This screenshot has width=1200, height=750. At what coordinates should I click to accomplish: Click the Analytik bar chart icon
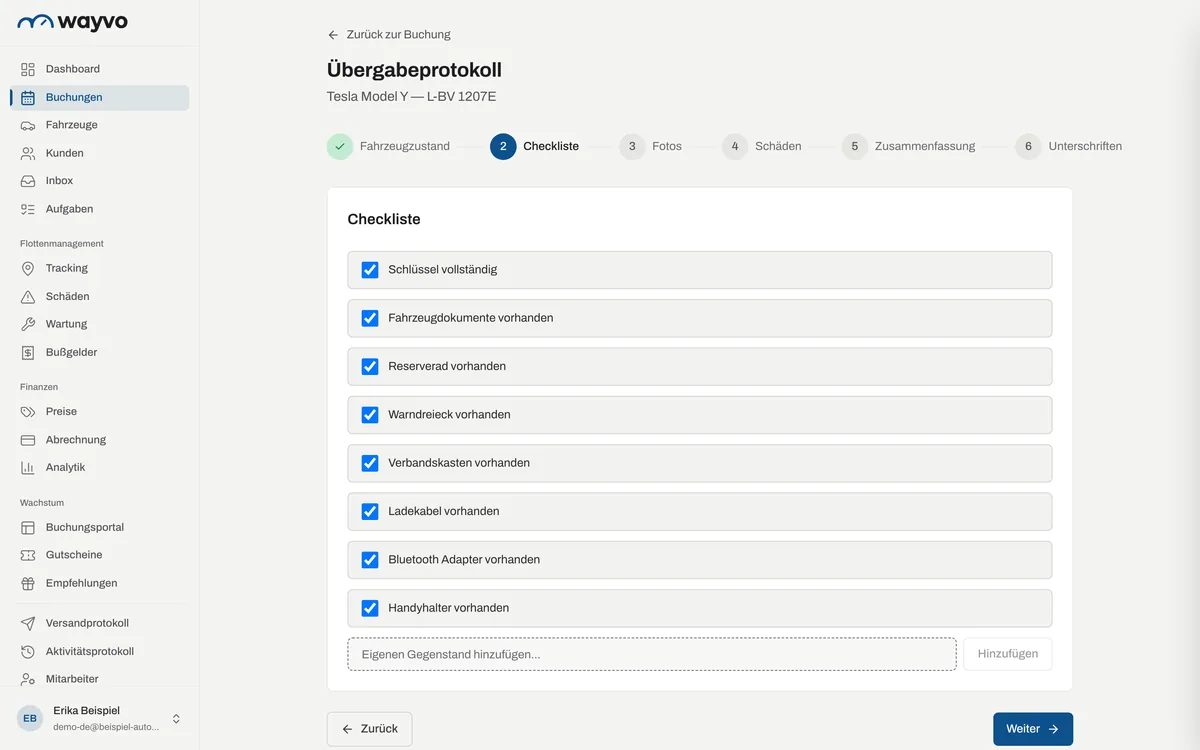pos(28,467)
